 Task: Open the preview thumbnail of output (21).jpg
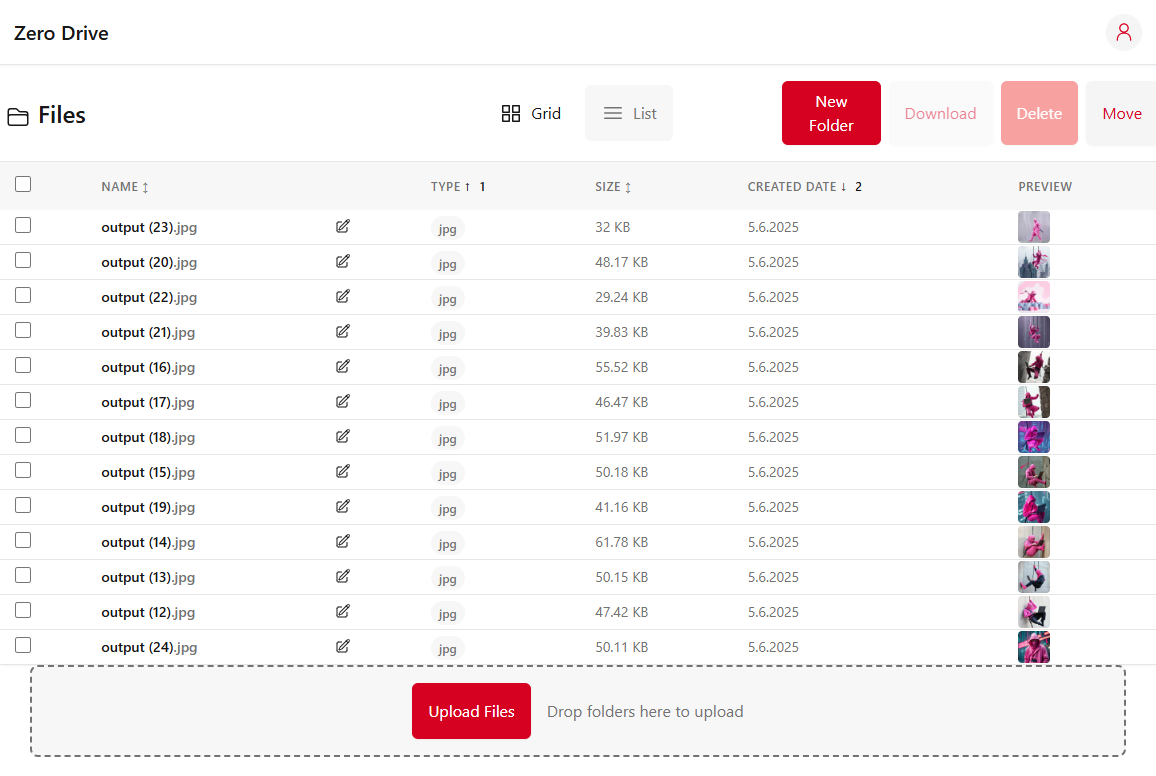(1033, 332)
